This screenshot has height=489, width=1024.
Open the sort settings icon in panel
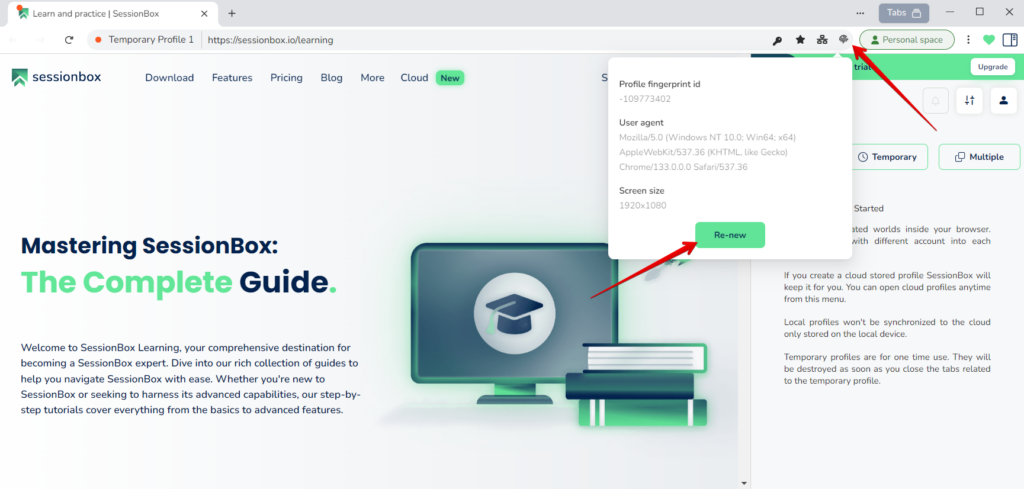[970, 101]
